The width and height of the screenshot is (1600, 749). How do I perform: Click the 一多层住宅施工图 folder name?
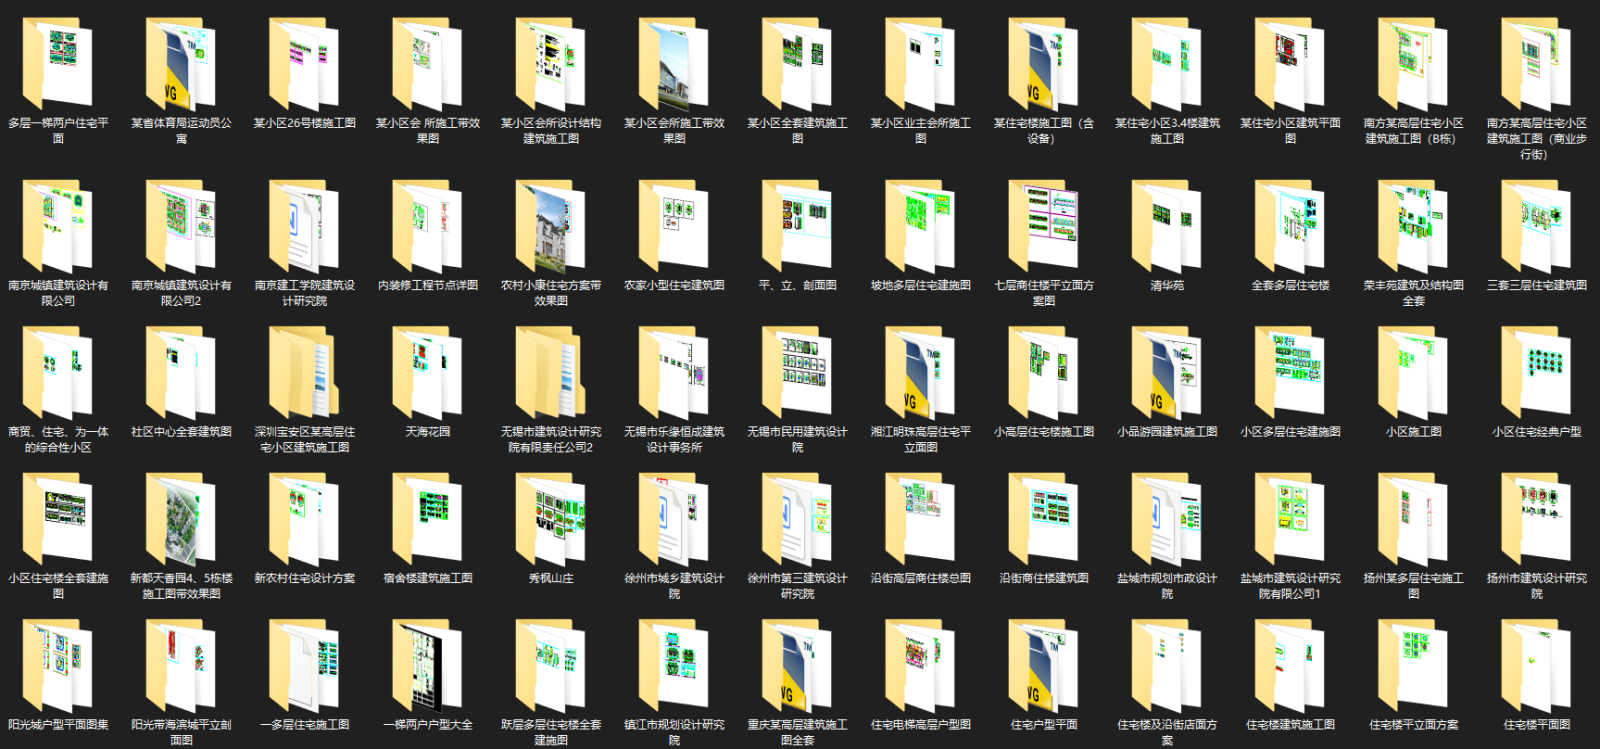tap(304, 724)
